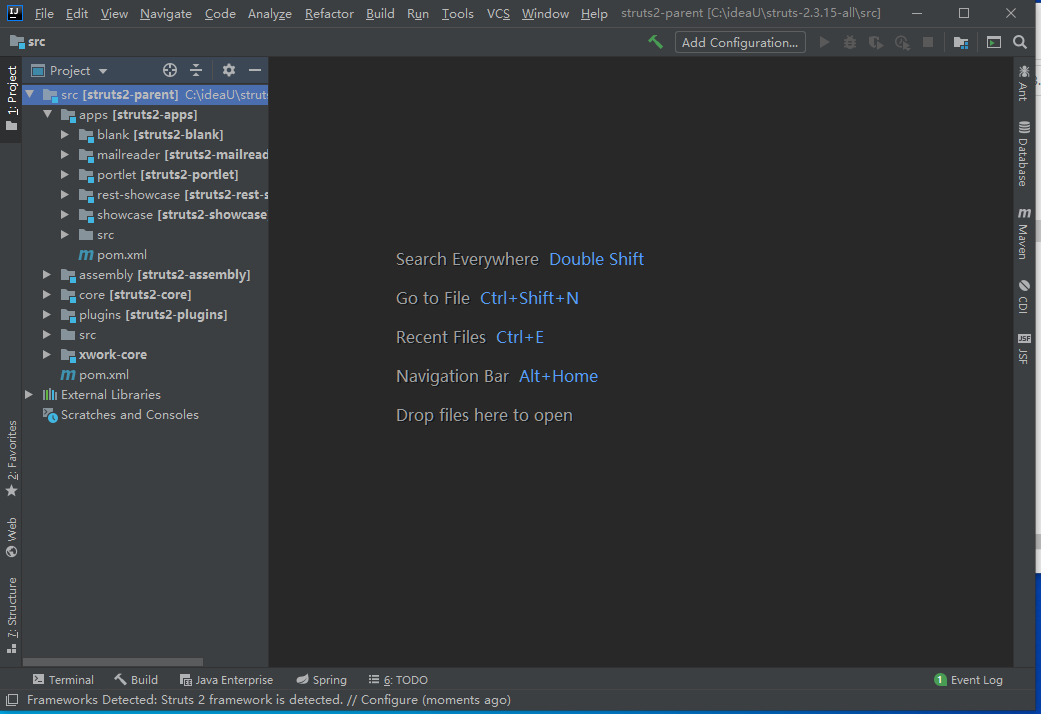This screenshot has width=1041, height=714.
Task: Click the Locate/Select Opened File crosshair icon
Action: pyautogui.click(x=170, y=70)
